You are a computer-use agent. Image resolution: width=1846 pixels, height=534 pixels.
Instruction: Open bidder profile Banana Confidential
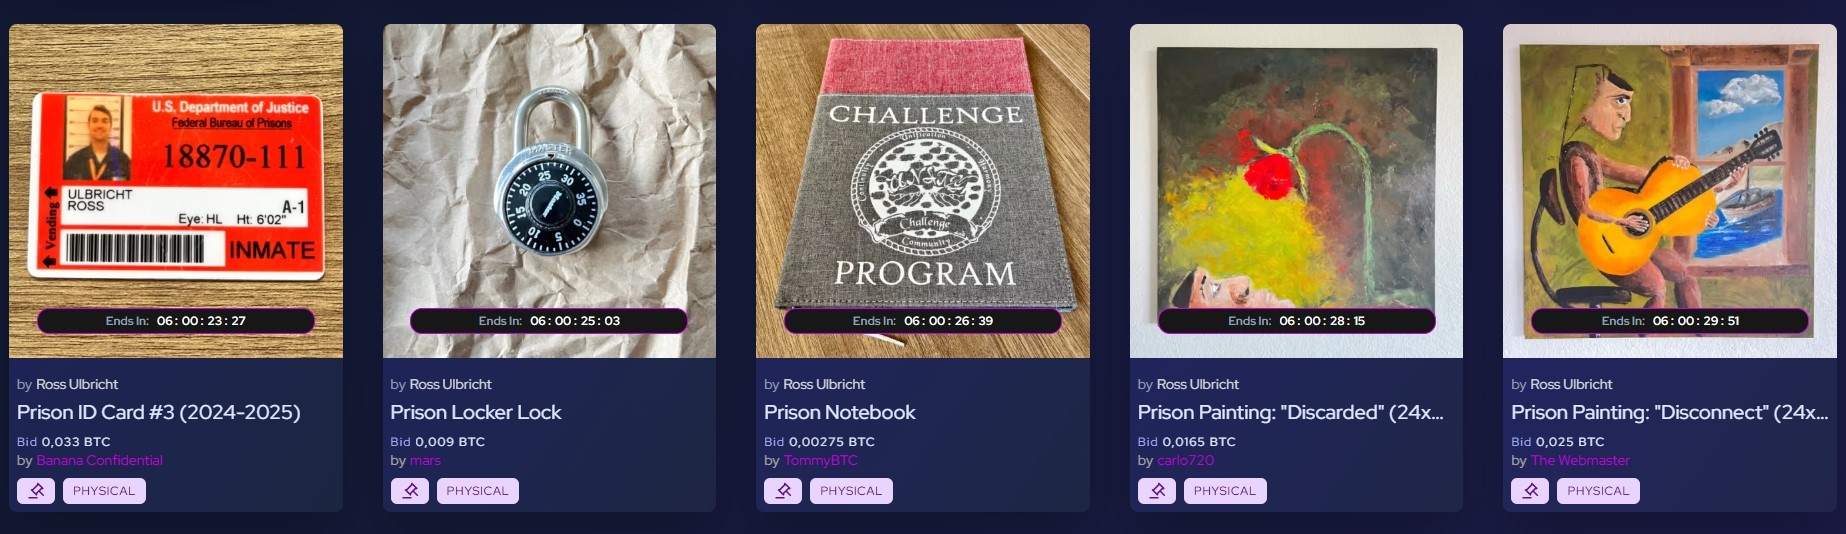click(99, 461)
